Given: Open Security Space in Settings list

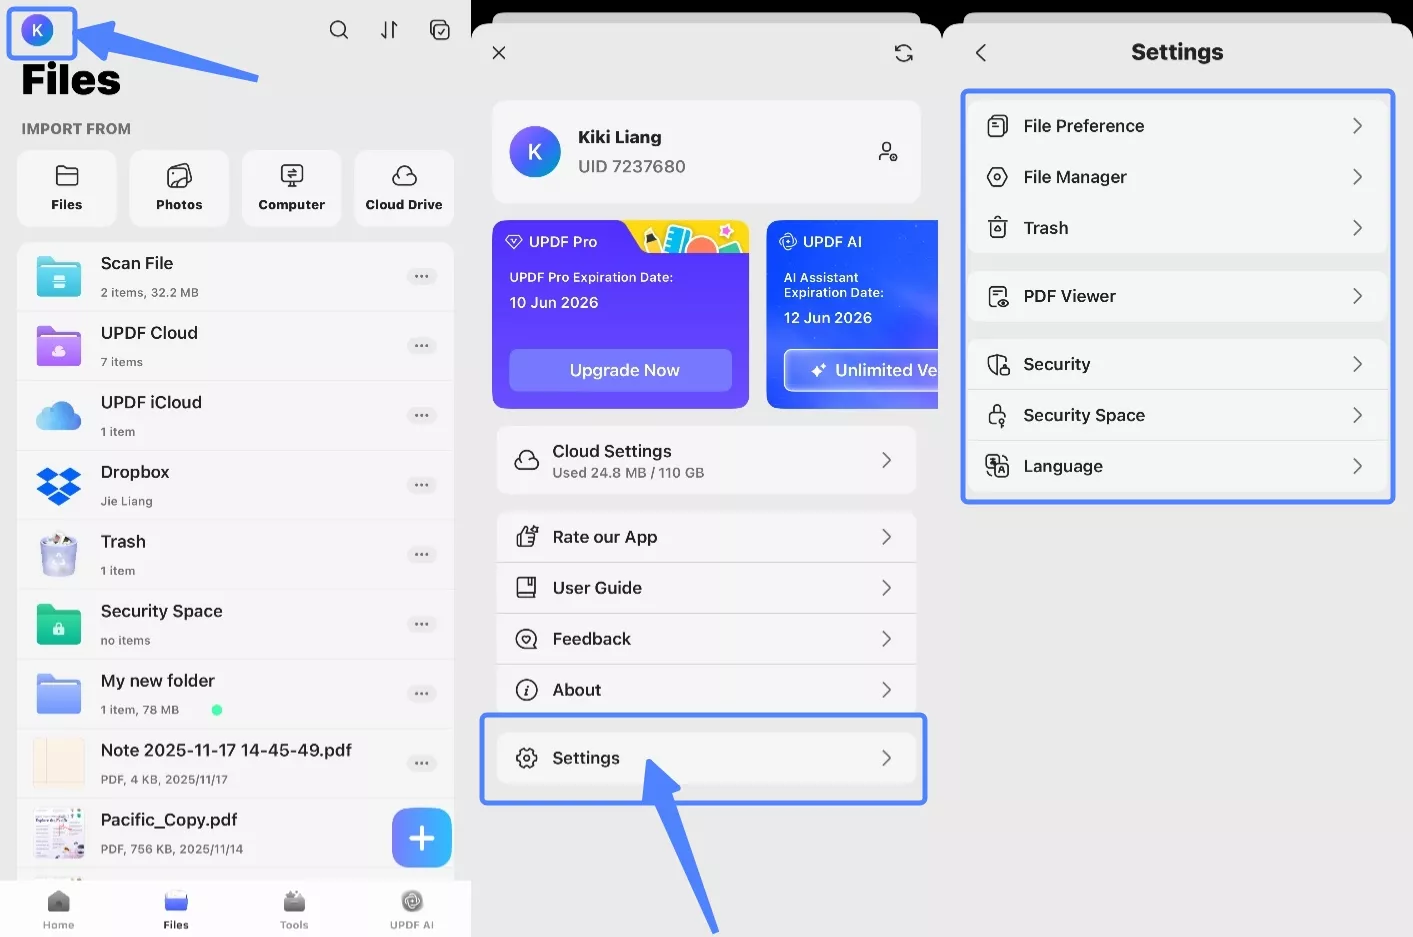Looking at the screenshot, I should click(x=1178, y=415).
